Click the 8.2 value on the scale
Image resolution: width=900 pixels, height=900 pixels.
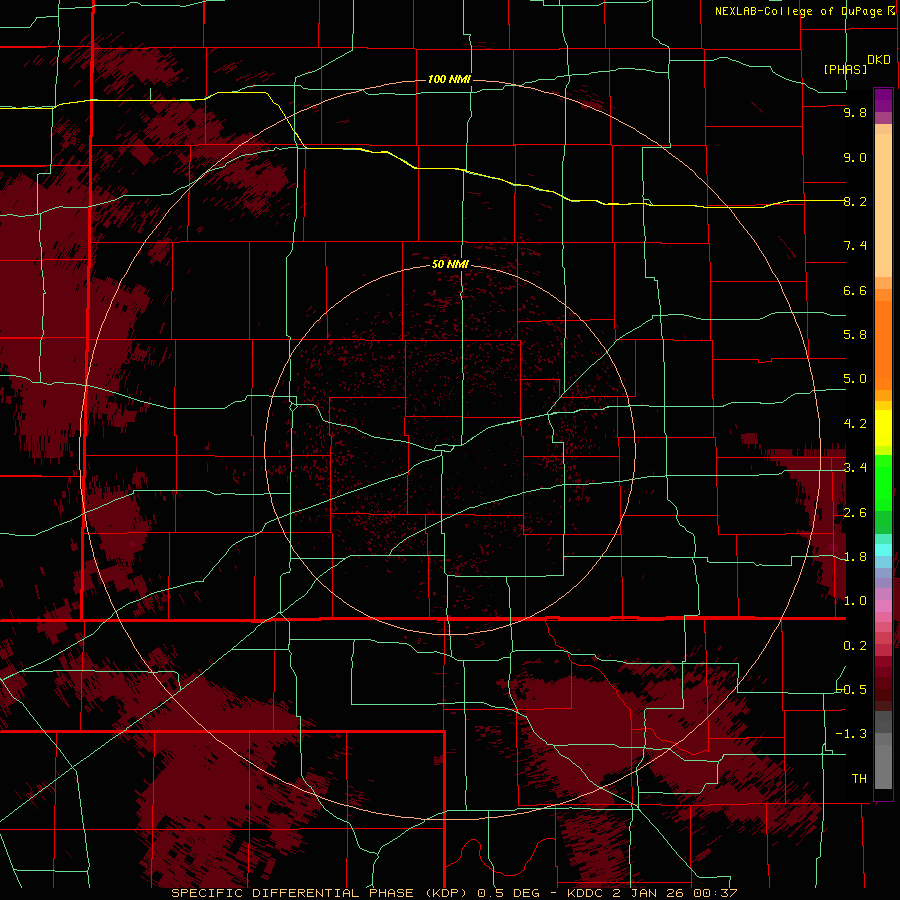click(x=855, y=201)
